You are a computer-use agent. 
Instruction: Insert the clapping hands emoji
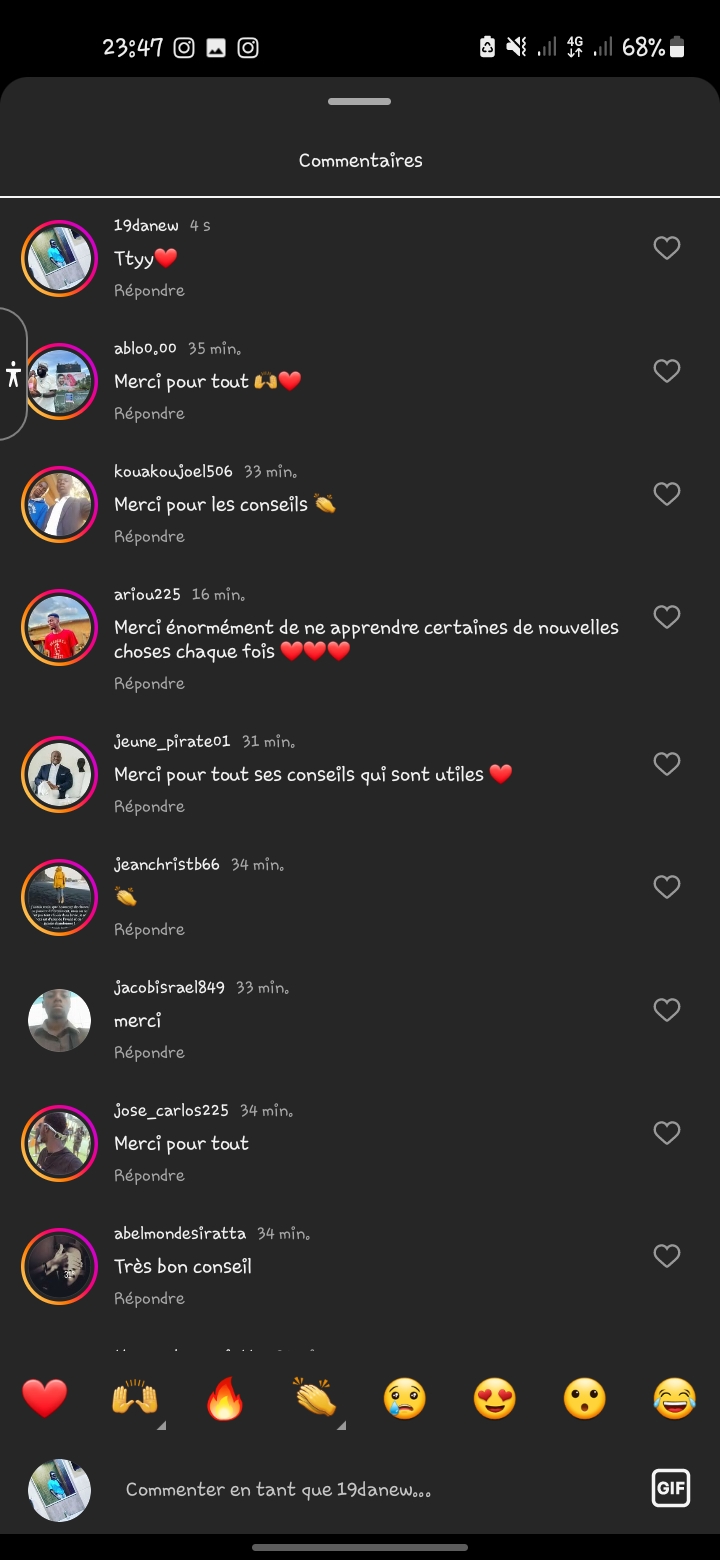tap(315, 1398)
